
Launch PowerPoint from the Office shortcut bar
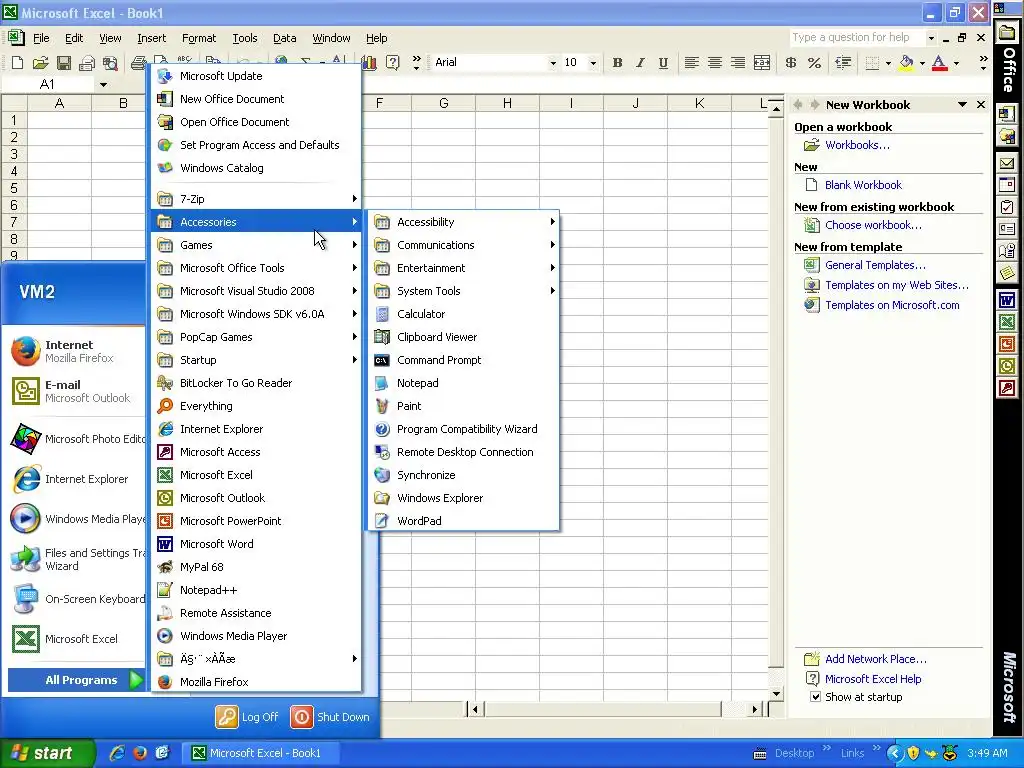tap(1006, 344)
